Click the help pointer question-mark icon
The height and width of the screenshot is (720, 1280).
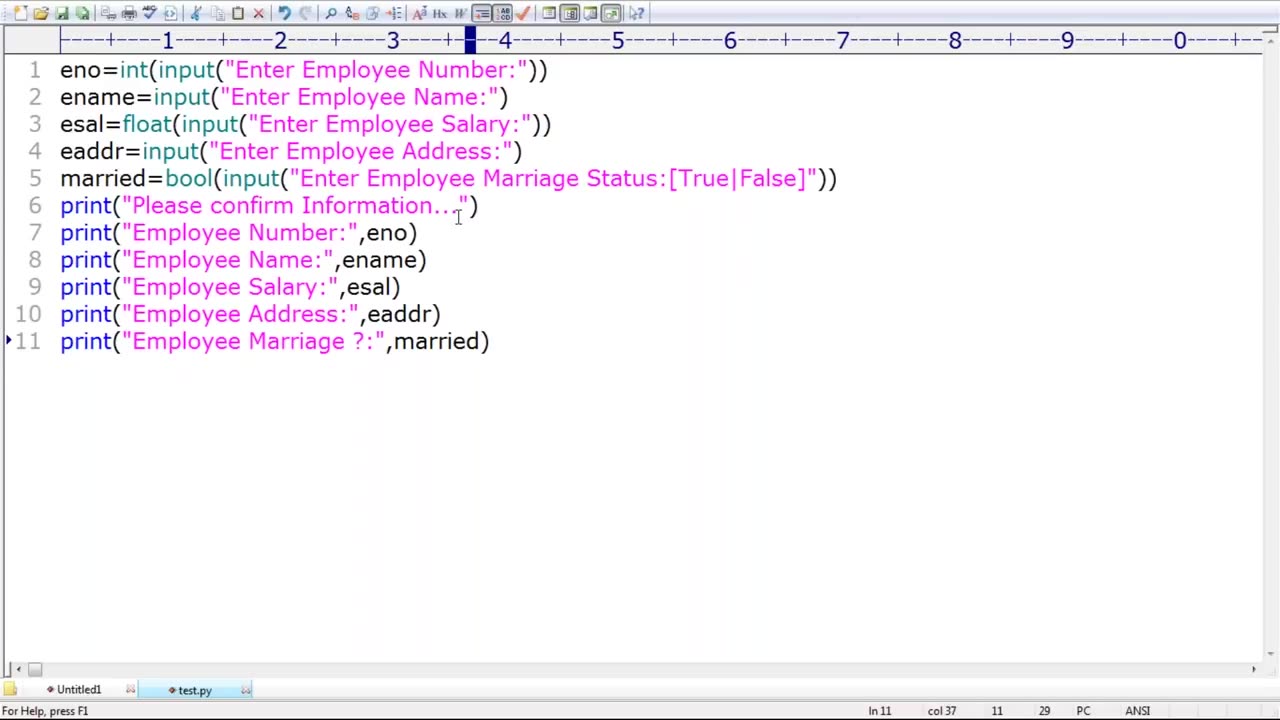[637, 13]
